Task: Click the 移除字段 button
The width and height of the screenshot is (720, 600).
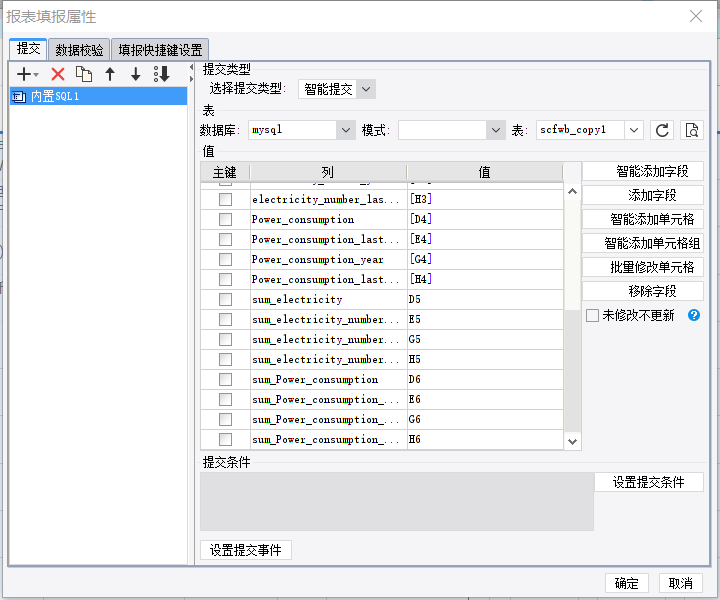Action: point(643,291)
